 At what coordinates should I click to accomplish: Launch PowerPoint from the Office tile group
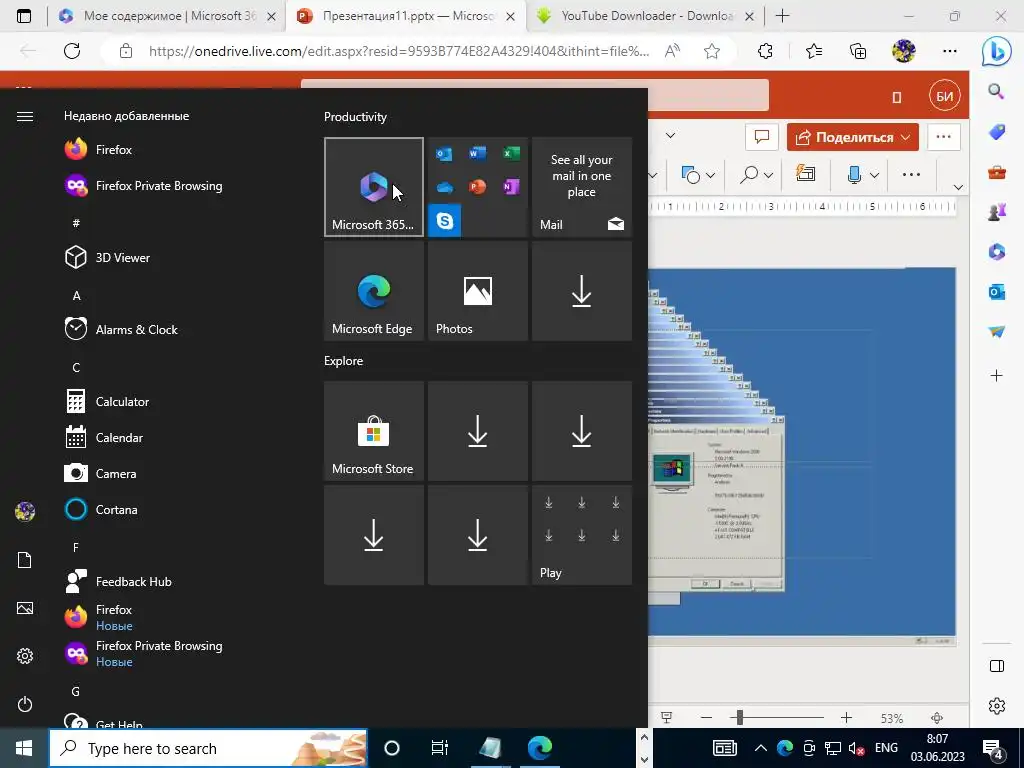[477, 187]
